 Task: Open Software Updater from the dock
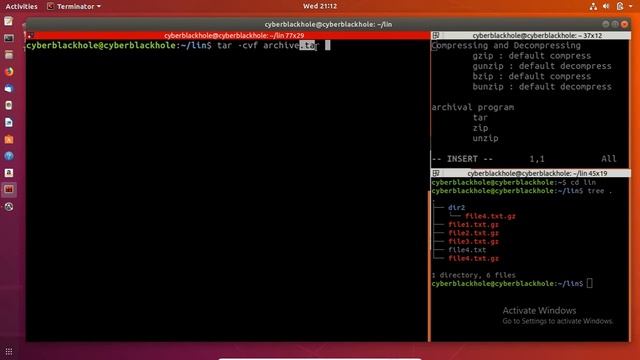[x=9, y=207]
